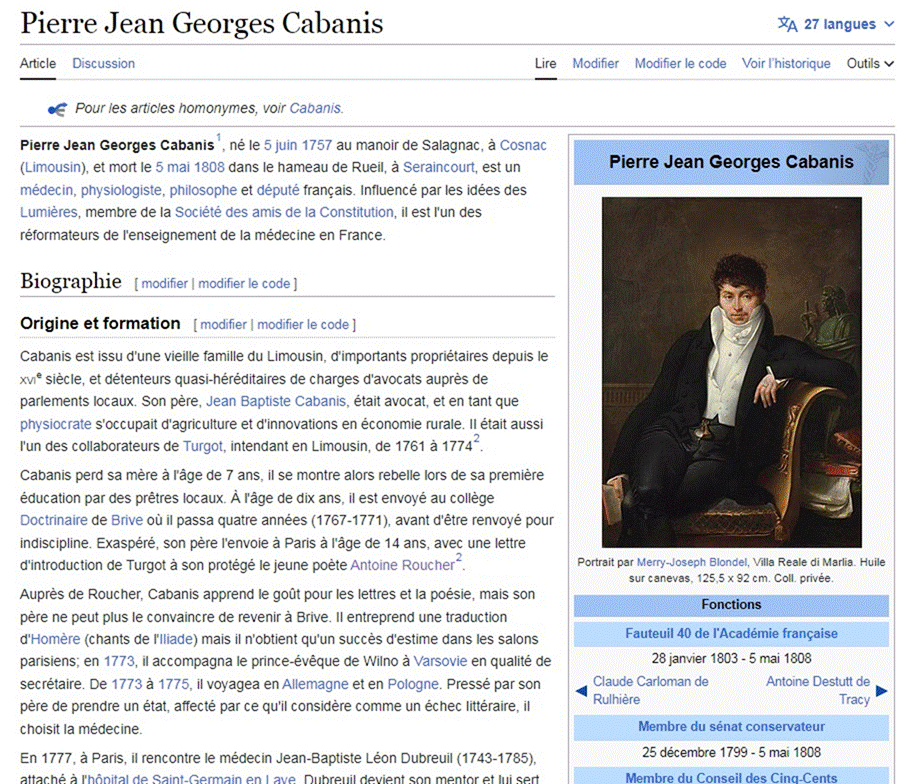Follow the physiocrate link
915x784 pixels.
coord(55,424)
